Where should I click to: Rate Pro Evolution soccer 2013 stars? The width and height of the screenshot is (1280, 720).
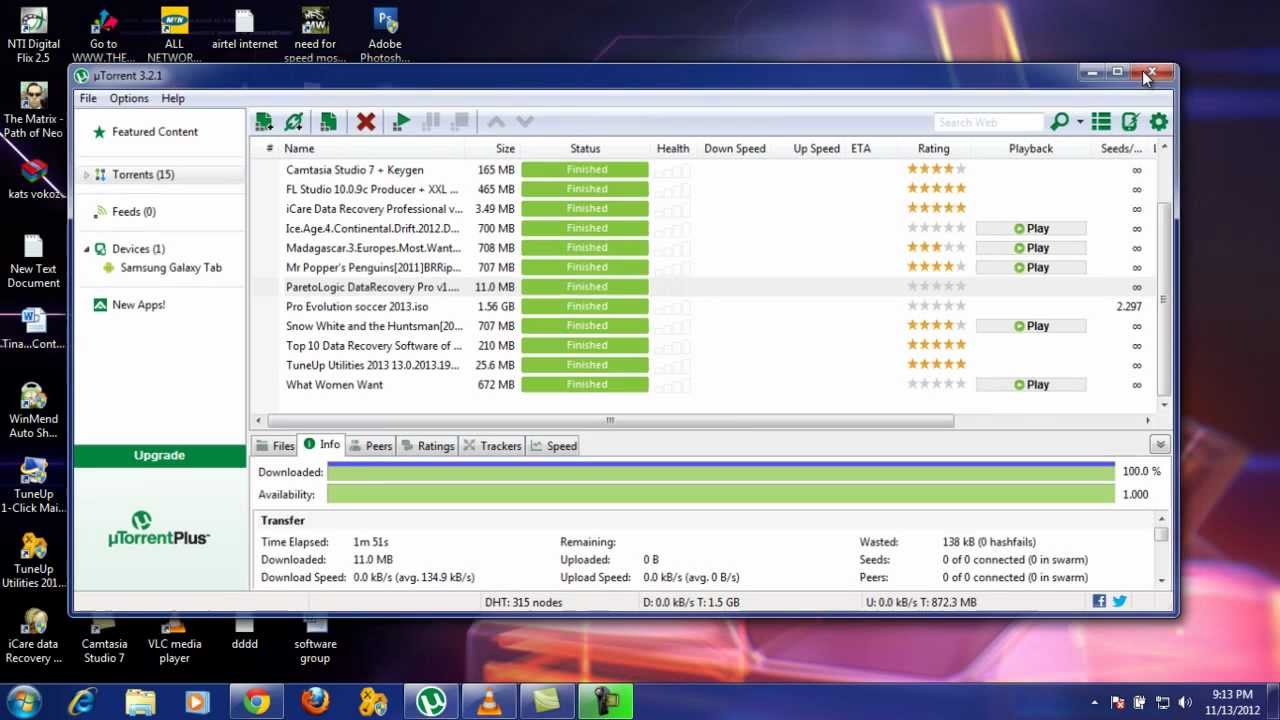tap(936, 307)
